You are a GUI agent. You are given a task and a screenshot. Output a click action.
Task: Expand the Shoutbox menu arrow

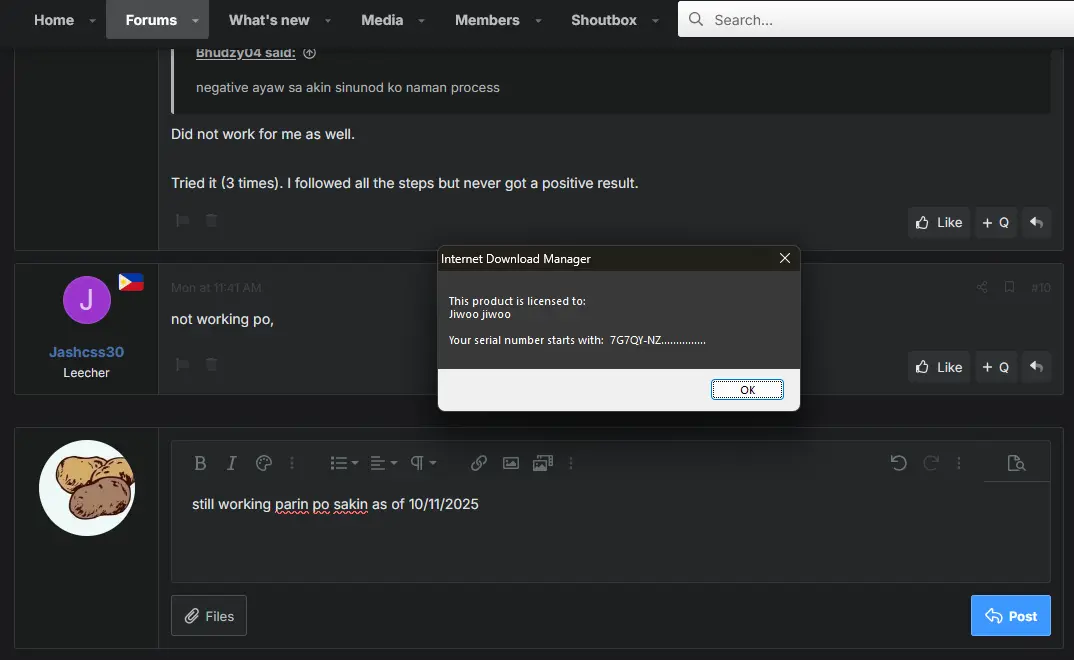point(655,21)
